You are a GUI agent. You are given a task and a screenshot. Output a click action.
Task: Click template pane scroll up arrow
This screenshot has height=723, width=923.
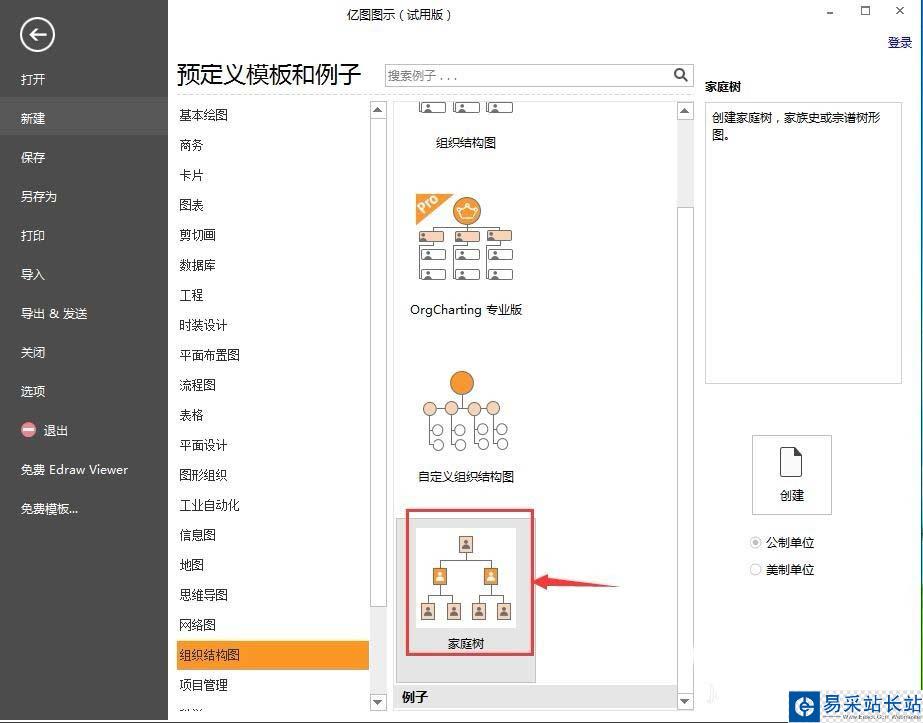tap(685, 110)
